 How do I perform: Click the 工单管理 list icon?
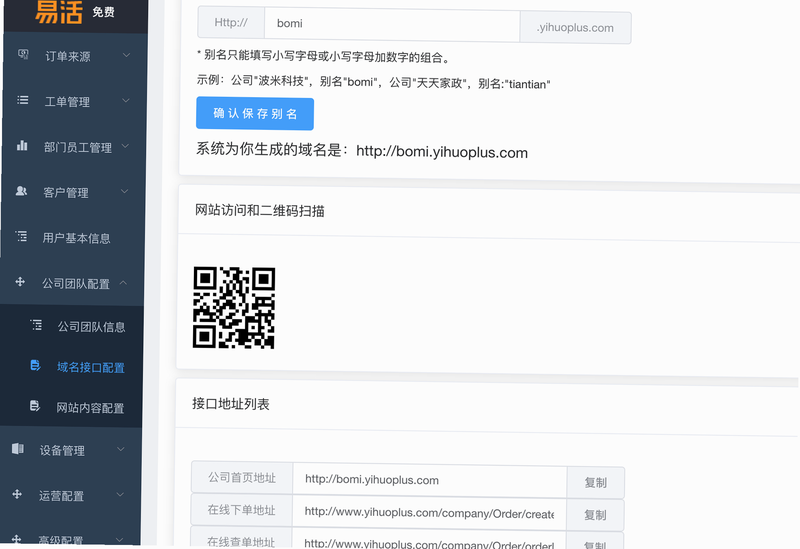click(x=22, y=100)
